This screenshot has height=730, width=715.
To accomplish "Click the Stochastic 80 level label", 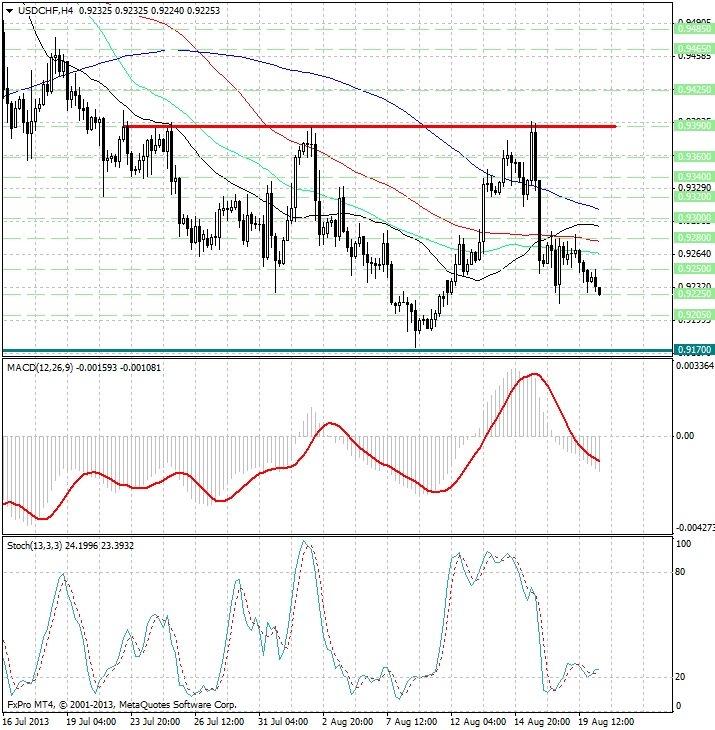I will pos(680,572).
